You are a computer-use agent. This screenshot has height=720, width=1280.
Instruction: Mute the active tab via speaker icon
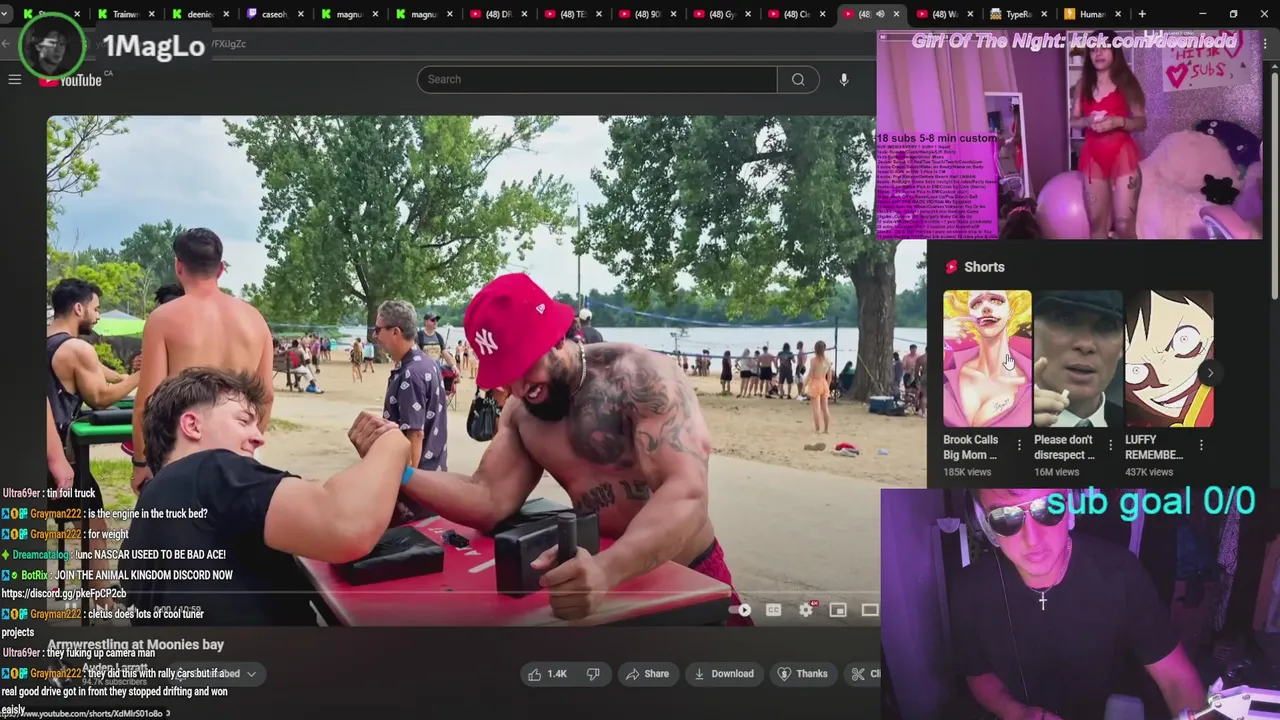pyautogui.click(x=880, y=14)
